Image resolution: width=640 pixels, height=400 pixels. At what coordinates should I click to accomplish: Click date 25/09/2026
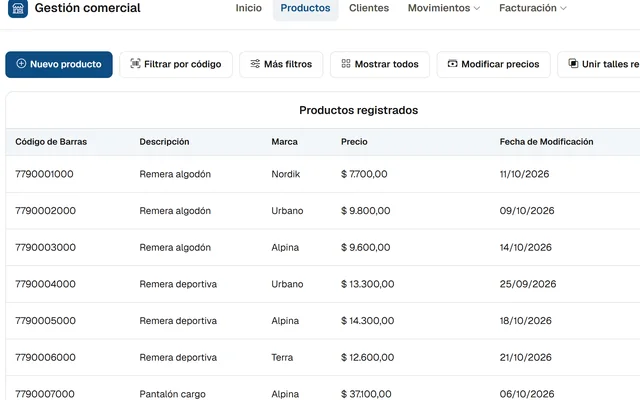point(528,284)
